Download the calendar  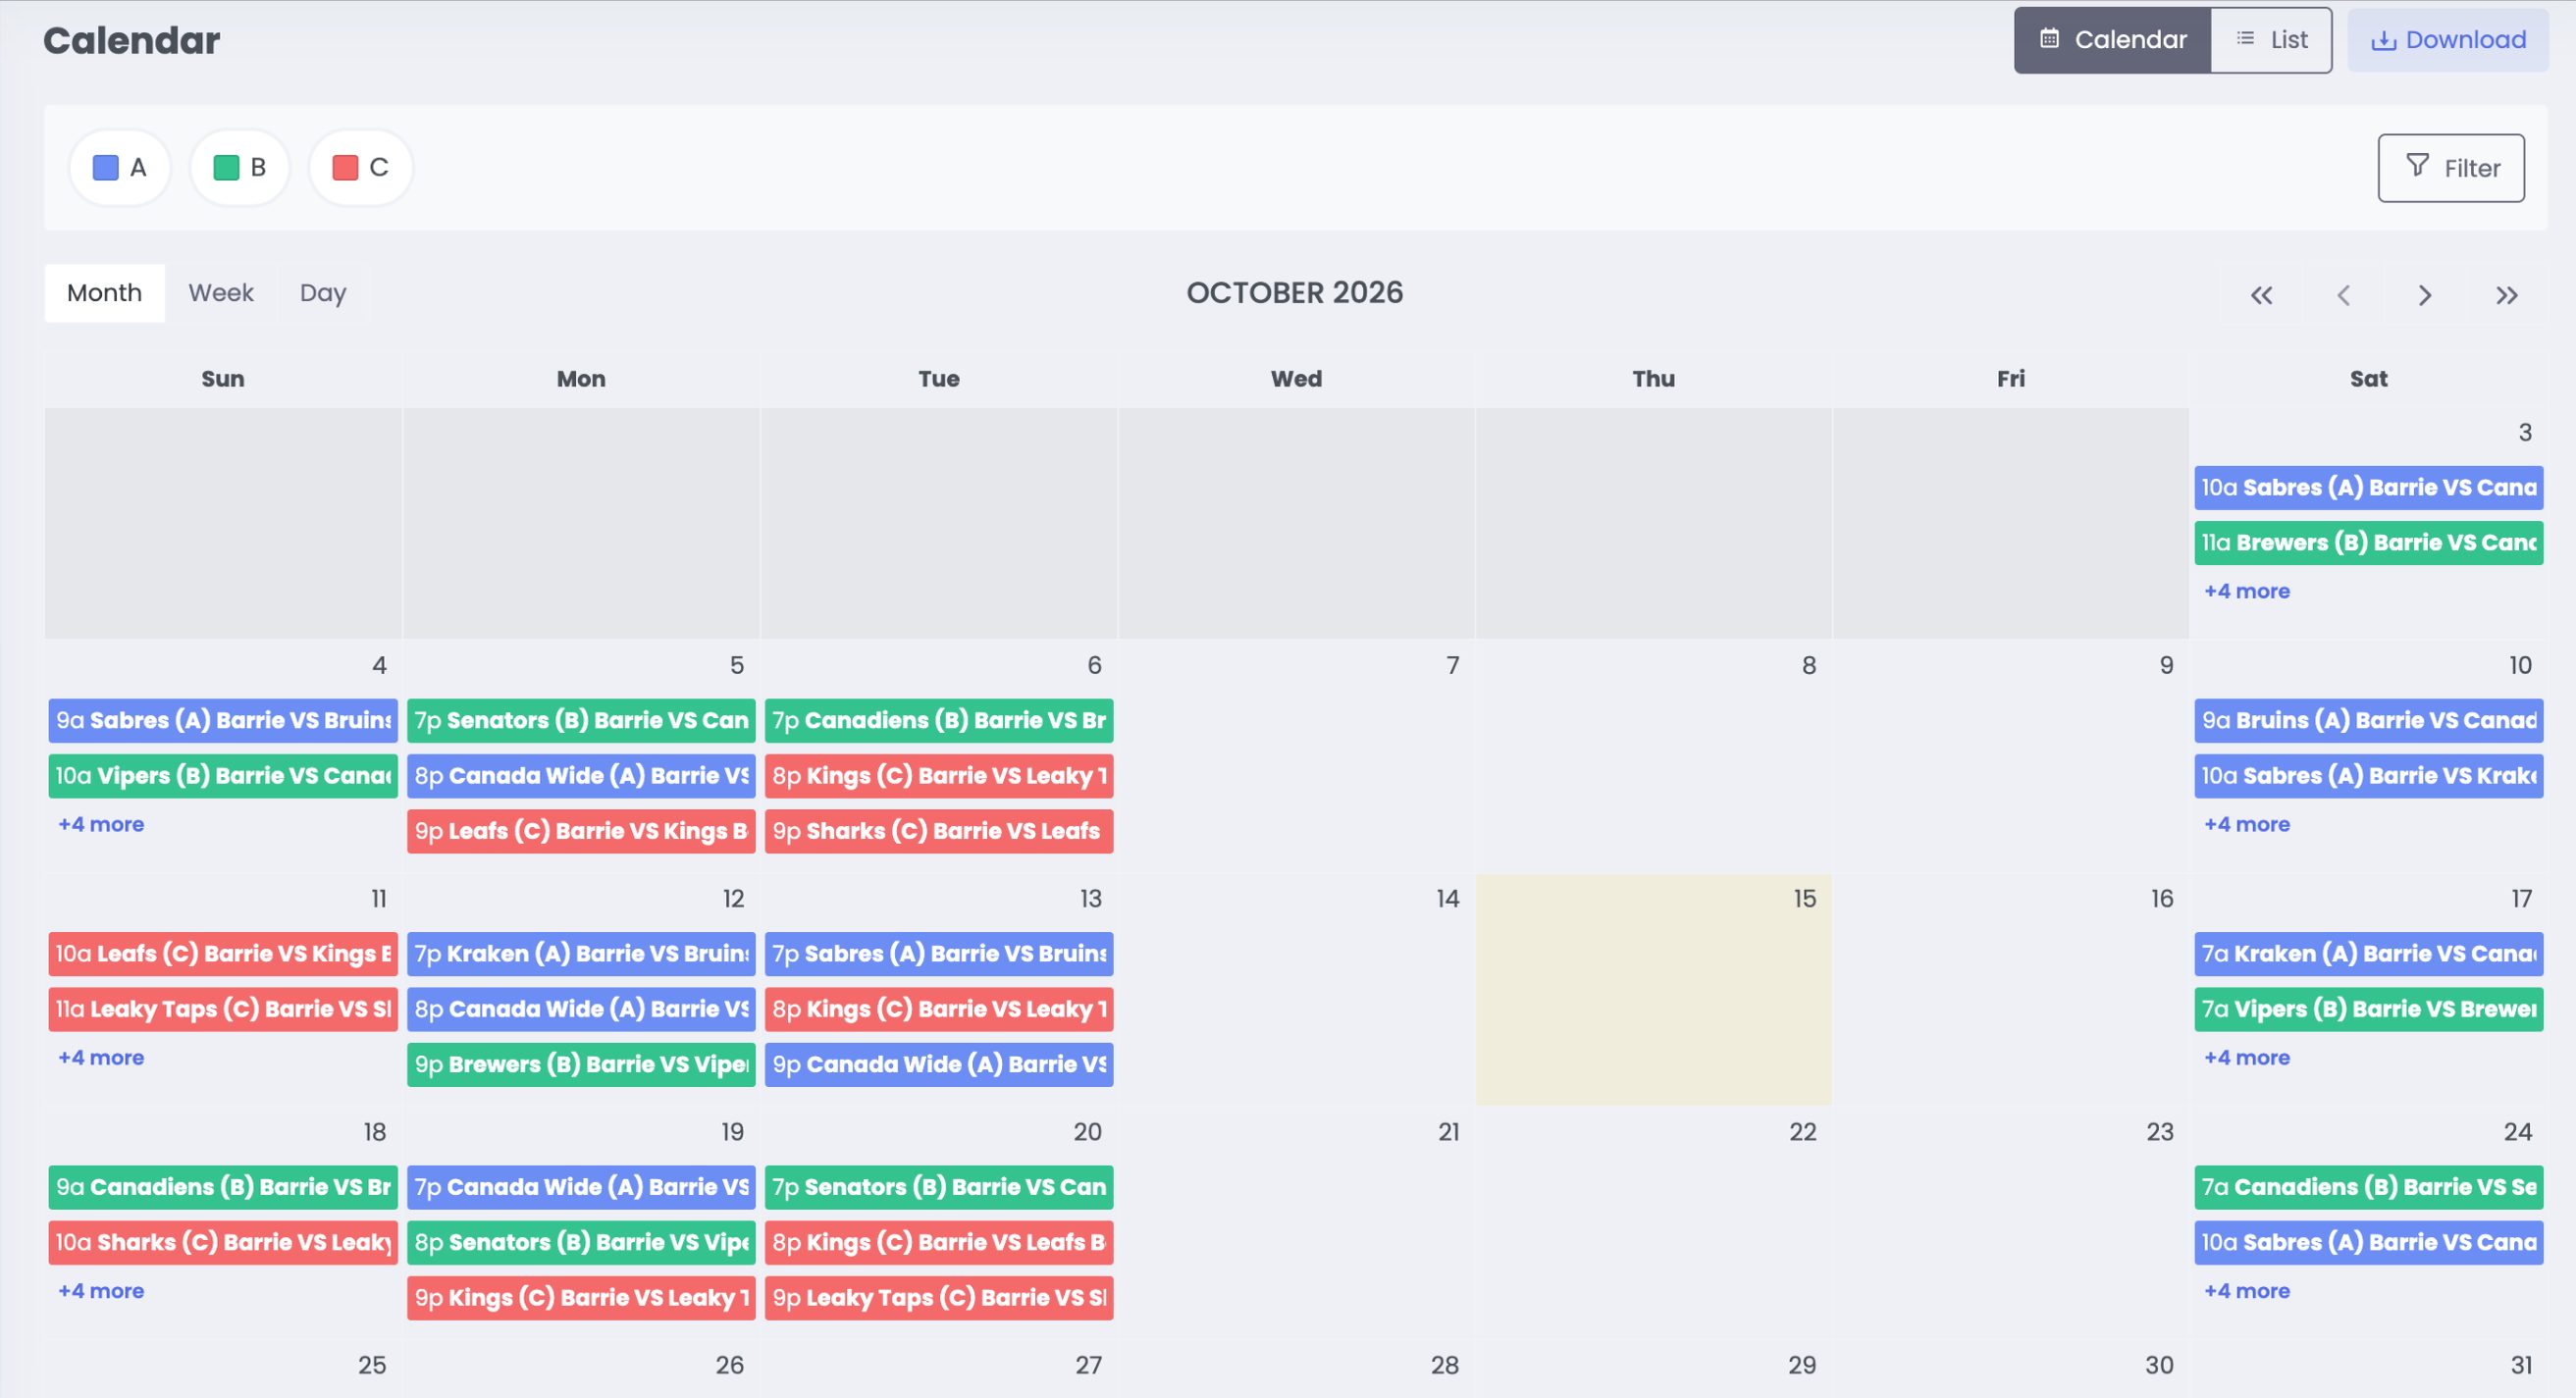(x=2448, y=40)
